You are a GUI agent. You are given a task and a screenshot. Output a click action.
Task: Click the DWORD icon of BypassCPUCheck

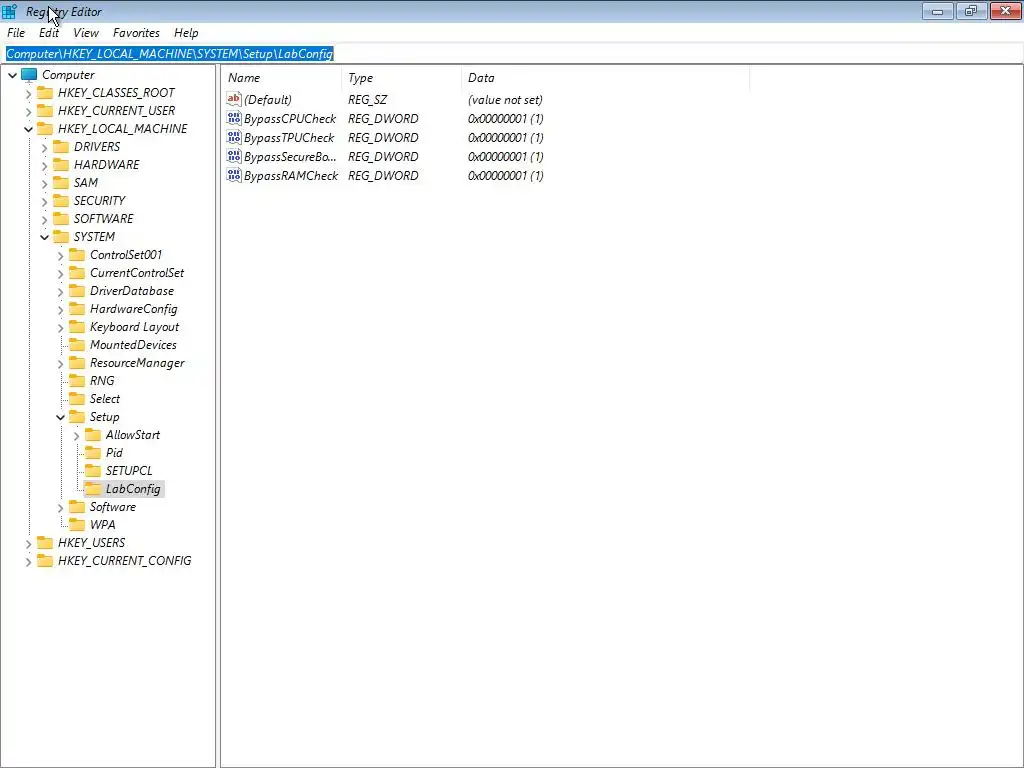[x=234, y=118]
